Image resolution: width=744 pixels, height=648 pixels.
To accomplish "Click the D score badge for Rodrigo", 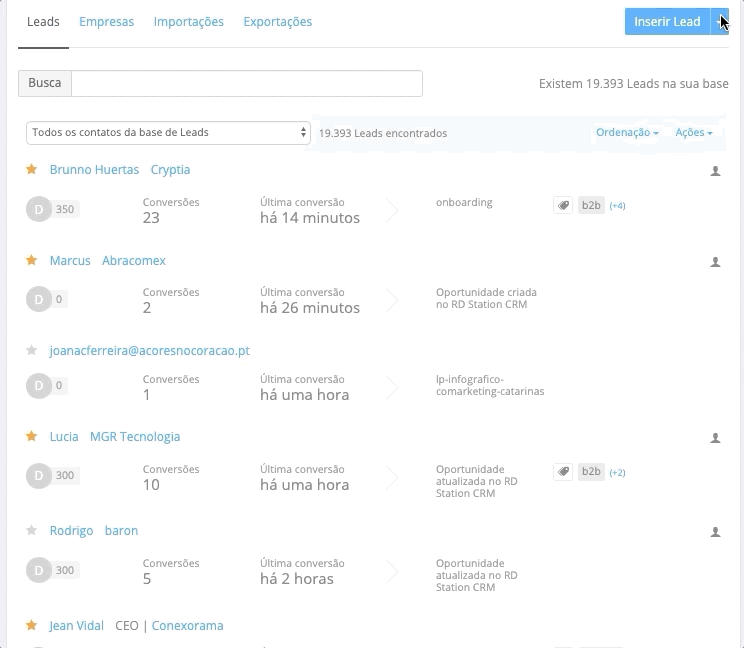I will click(x=39, y=570).
